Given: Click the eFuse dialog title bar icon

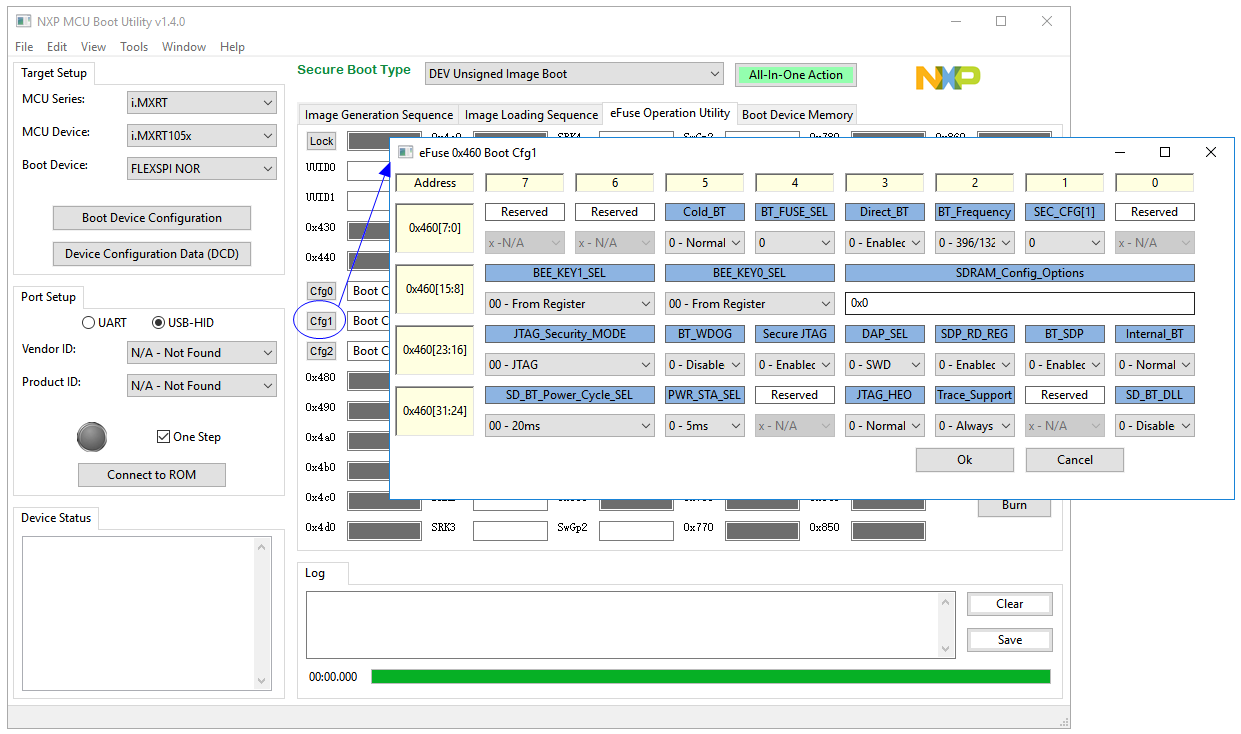Looking at the screenshot, I should [x=405, y=152].
